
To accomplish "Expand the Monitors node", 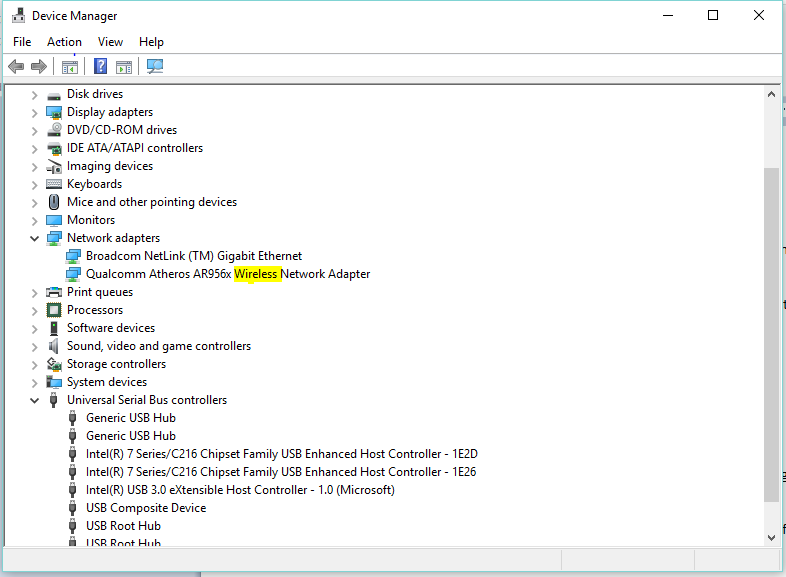I will (x=34, y=221).
